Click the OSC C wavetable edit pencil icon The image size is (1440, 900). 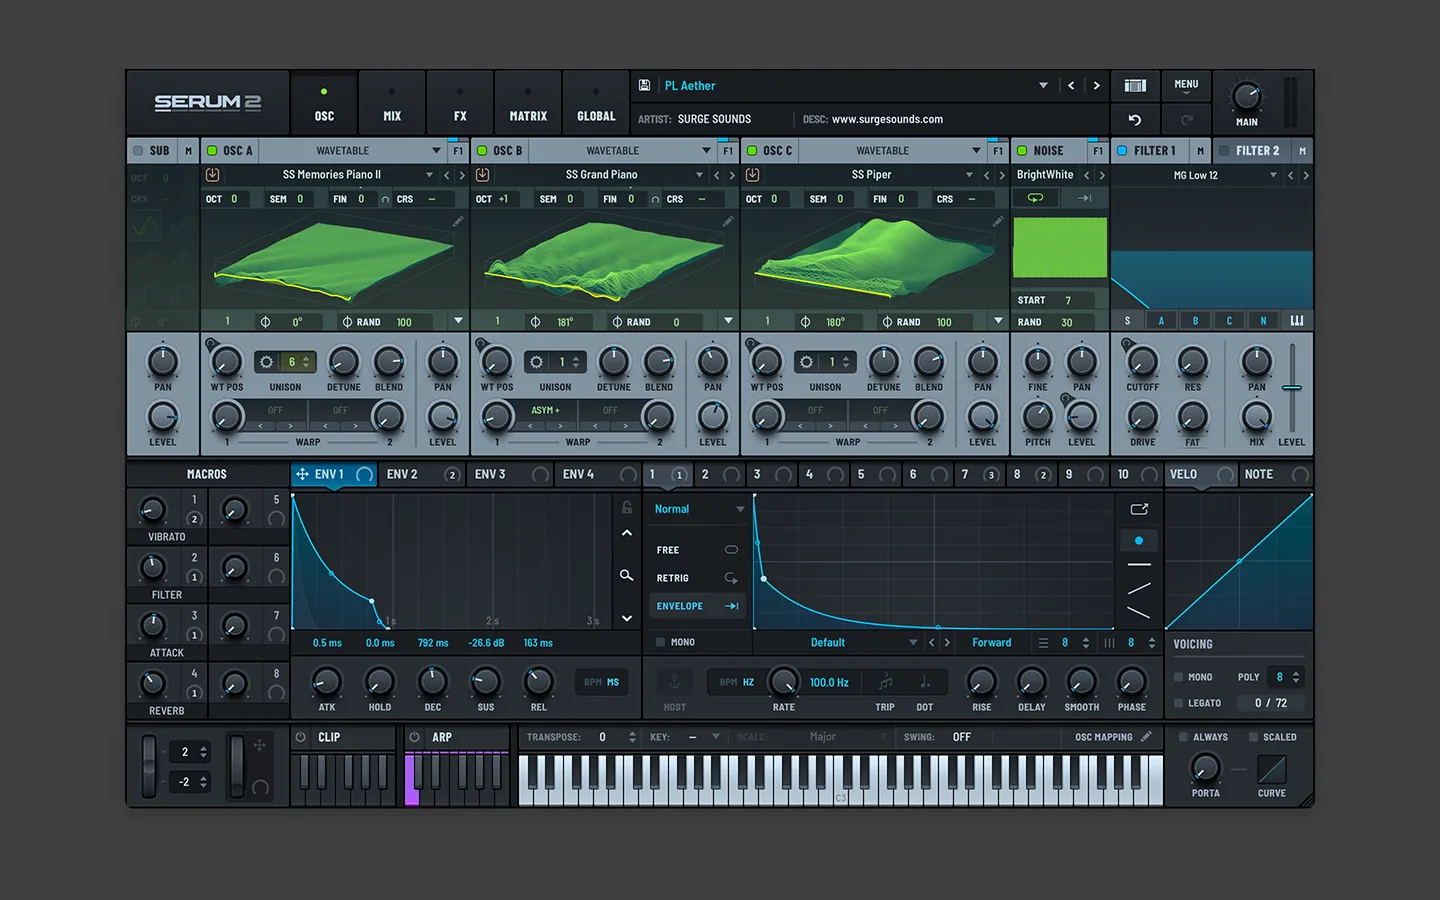click(x=998, y=221)
